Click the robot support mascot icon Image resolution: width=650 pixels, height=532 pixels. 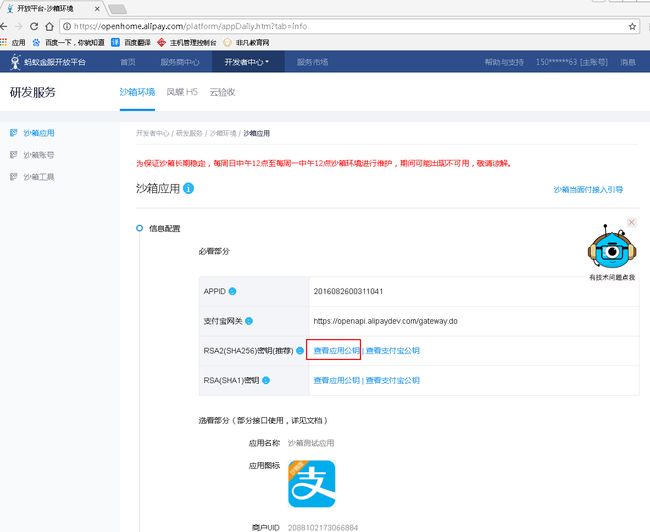click(x=612, y=247)
